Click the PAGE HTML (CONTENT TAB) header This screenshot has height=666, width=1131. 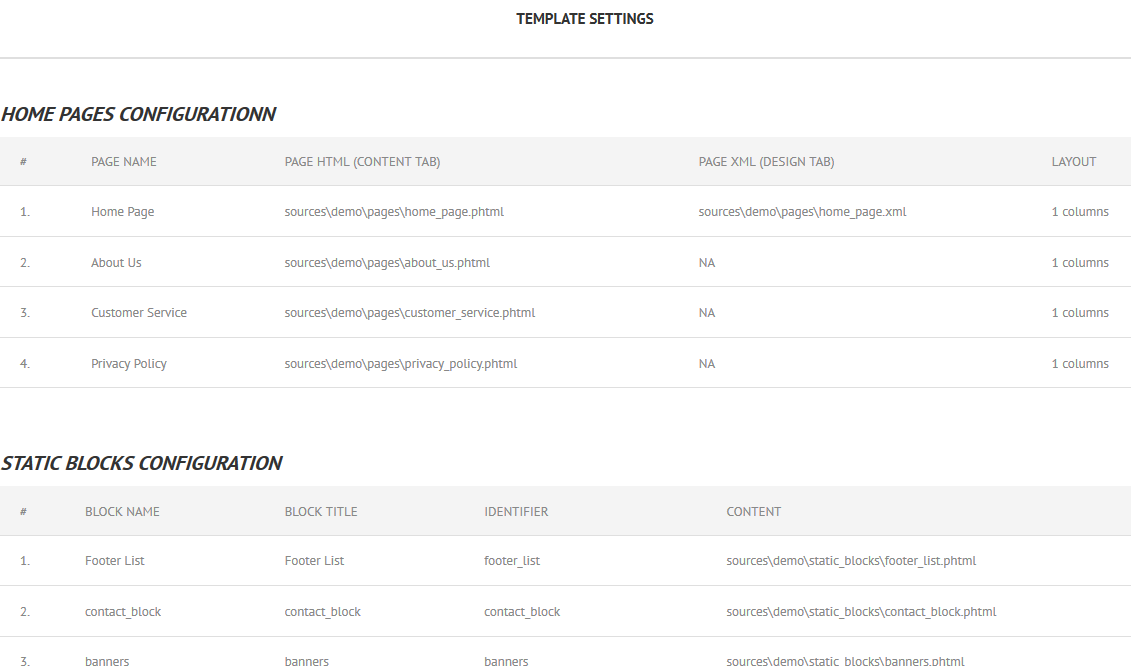pos(362,162)
